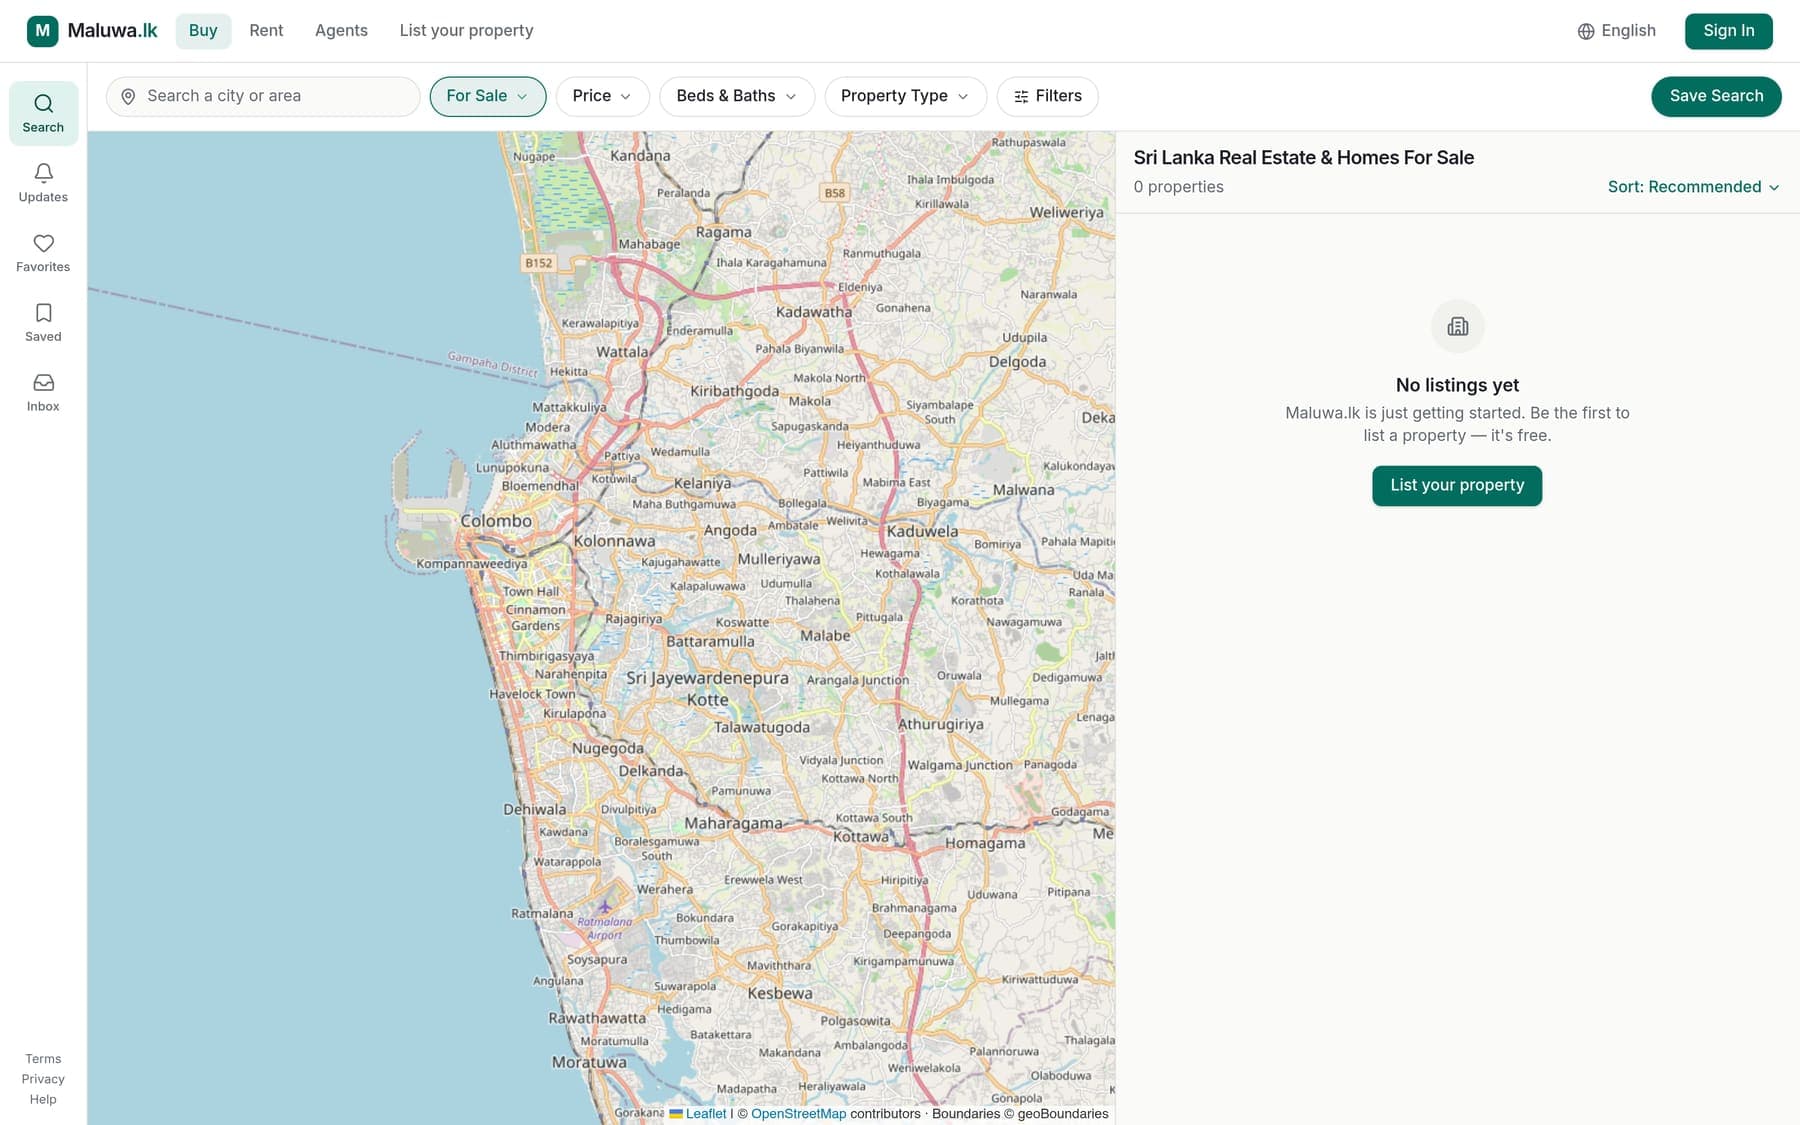
Task: Change Sort: Recommended ordering
Action: (1693, 187)
